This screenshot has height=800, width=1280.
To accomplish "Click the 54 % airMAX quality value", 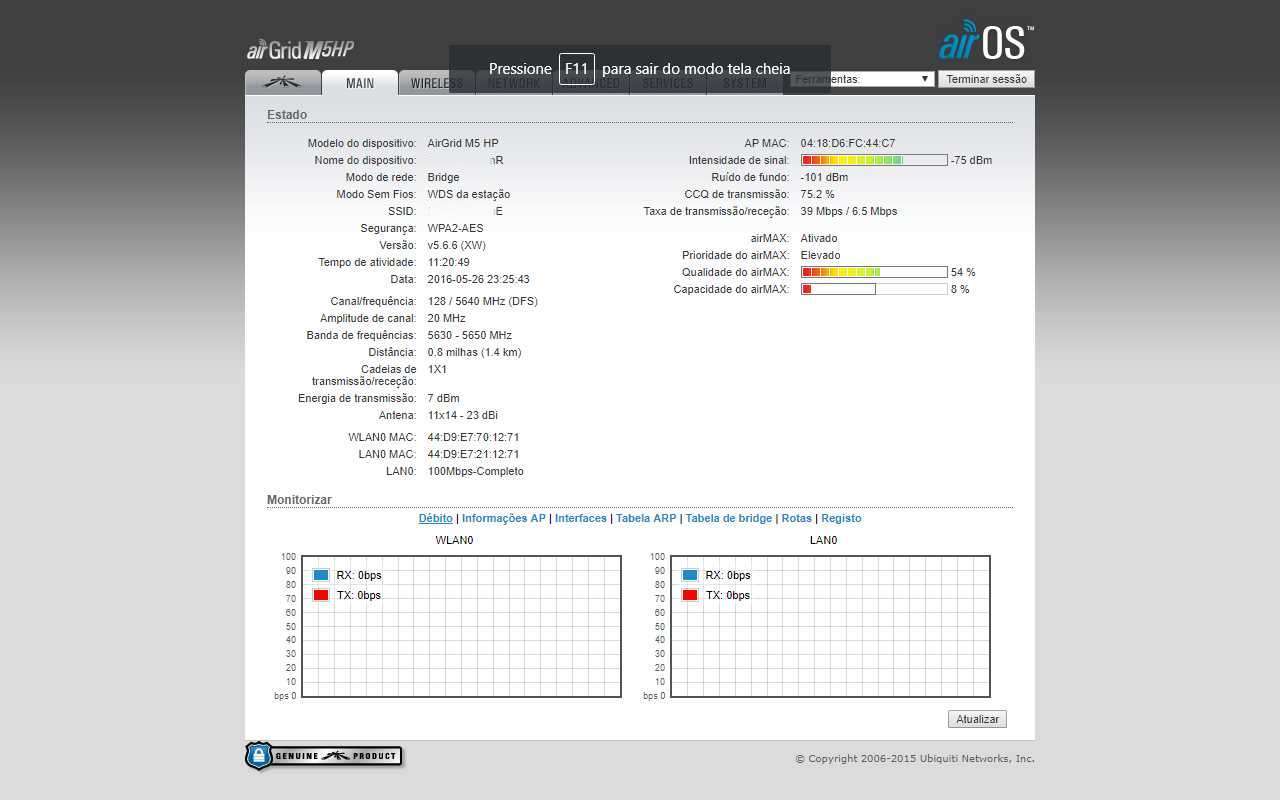I will (x=963, y=272).
